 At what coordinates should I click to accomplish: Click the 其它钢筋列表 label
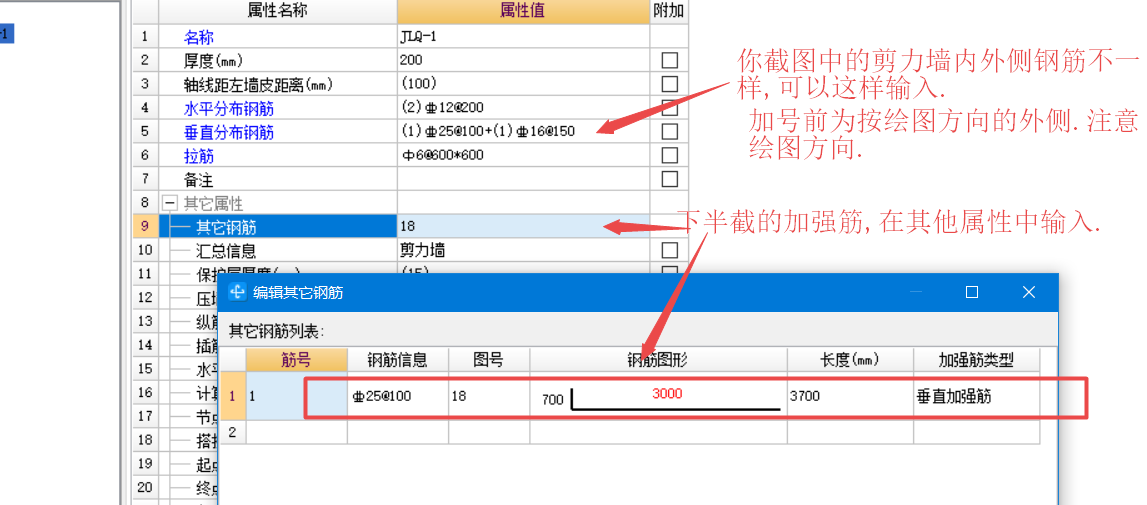click(276, 331)
